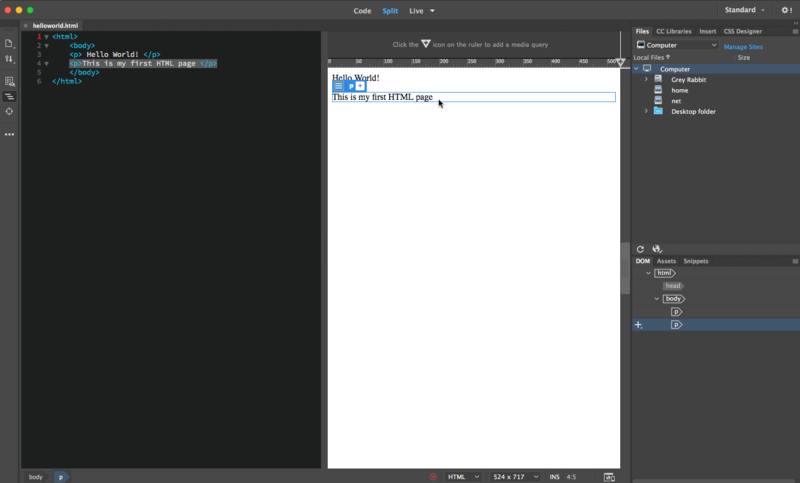Click the crosshair Inspect icon in left toolbar
800x483 pixels.
tap(9, 111)
